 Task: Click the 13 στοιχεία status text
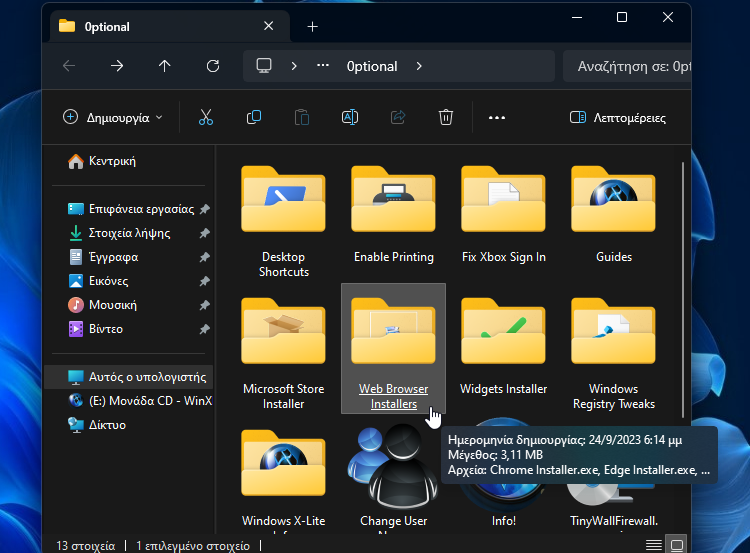click(86, 545)
